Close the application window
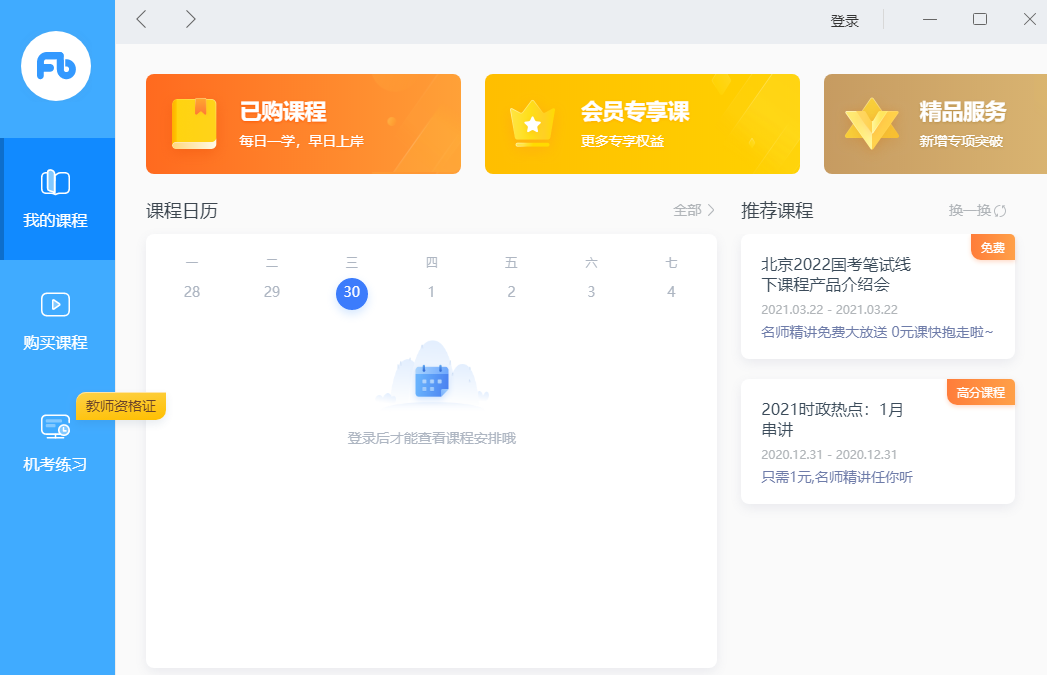 click(x=1030, y=19)
